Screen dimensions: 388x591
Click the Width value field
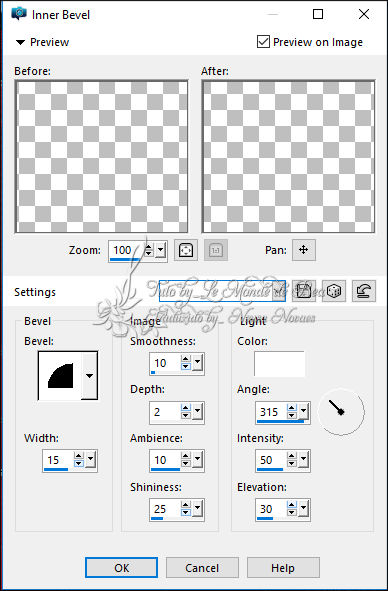click(58, 460)
